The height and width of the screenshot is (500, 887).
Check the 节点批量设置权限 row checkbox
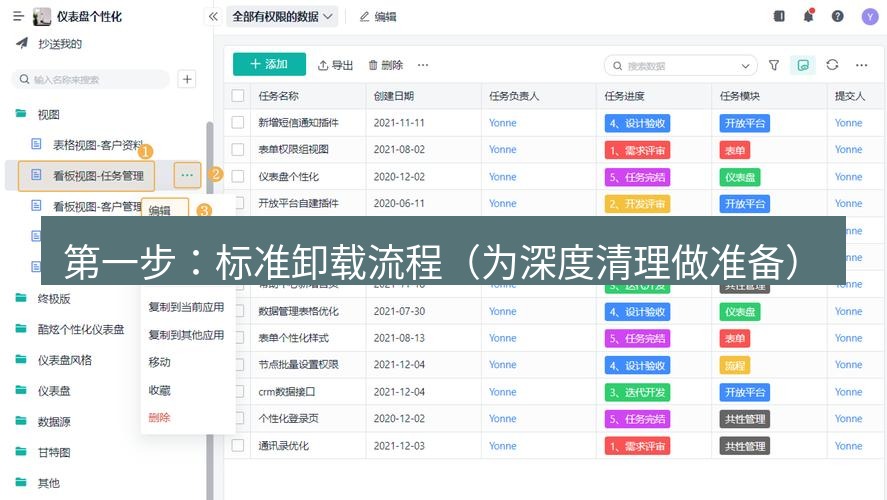pyautogui.click(x=240, y=364)
